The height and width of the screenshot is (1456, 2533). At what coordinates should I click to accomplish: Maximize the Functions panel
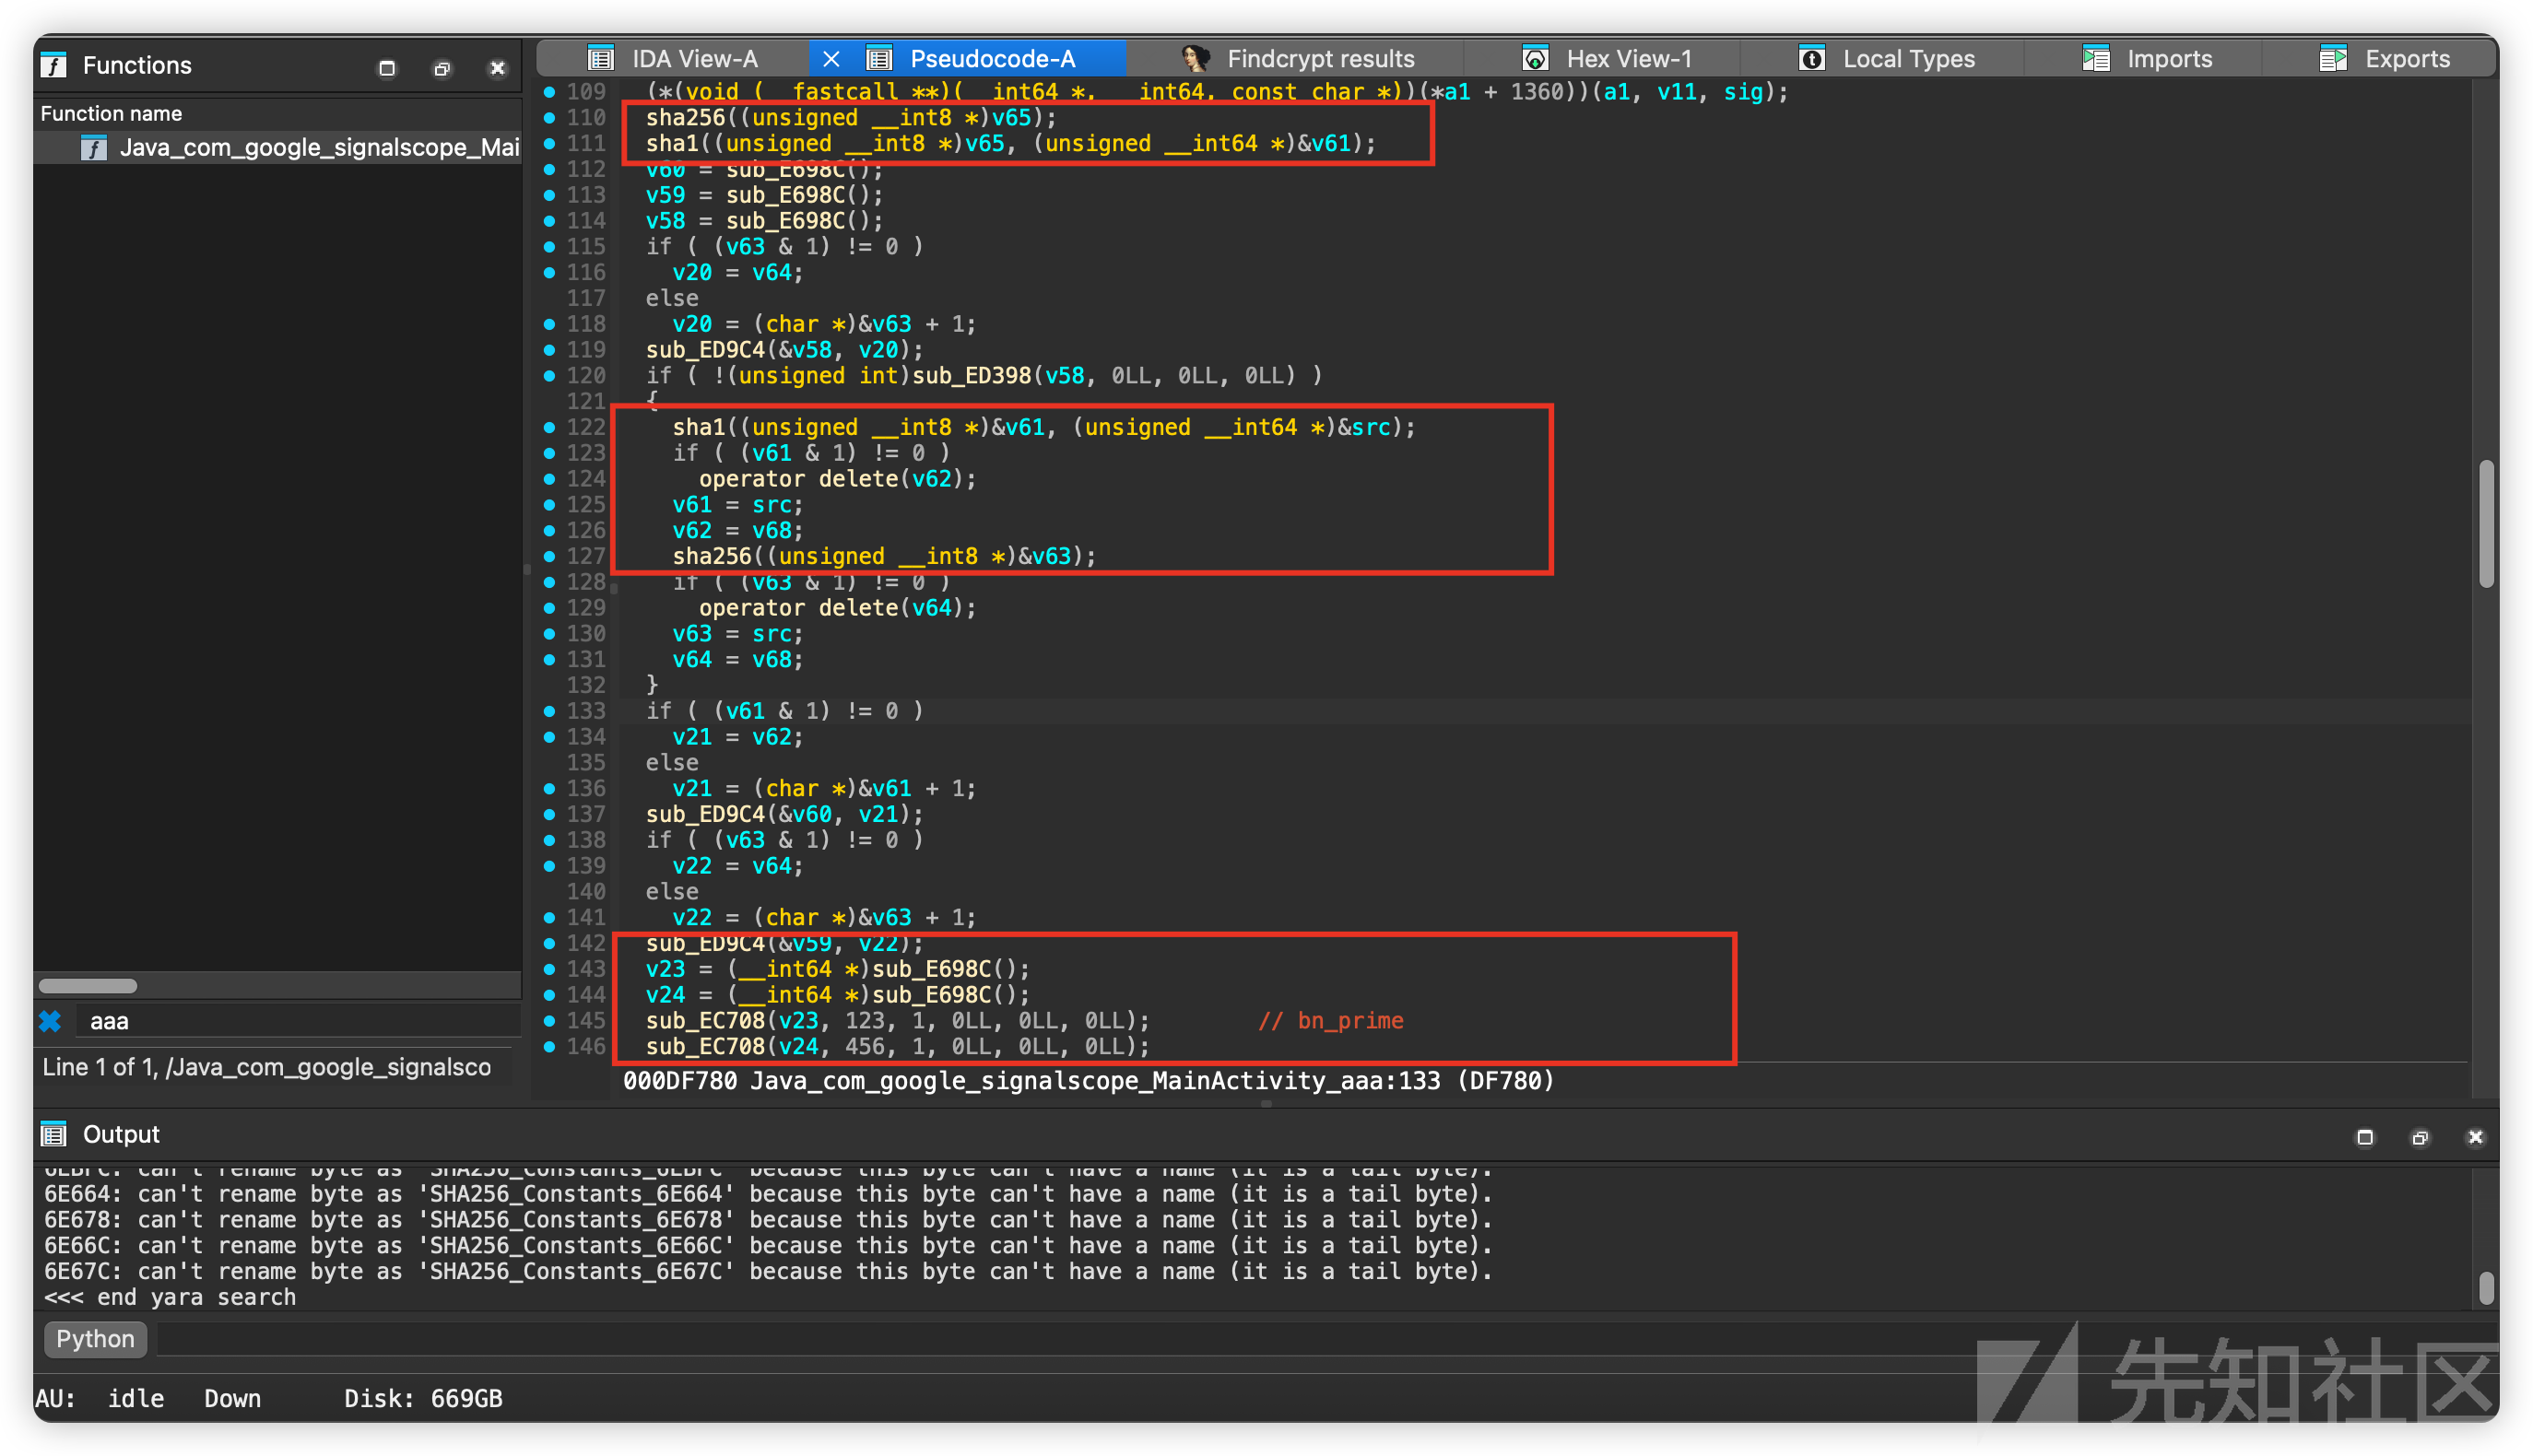(x=387, y=68)
